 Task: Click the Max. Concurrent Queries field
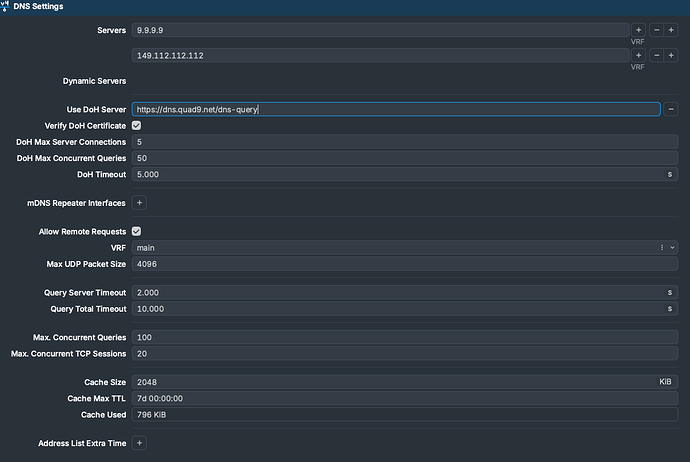point(405,337)
